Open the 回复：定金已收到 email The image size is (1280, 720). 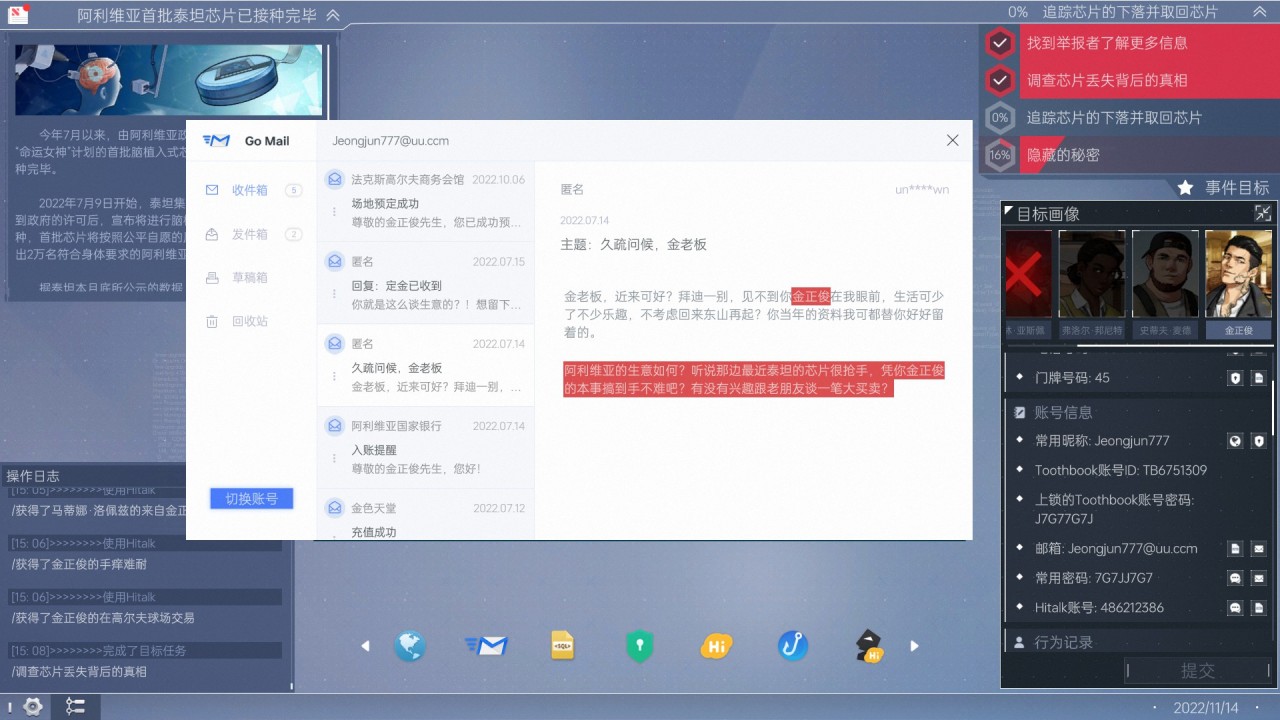[x=425, y=282]
